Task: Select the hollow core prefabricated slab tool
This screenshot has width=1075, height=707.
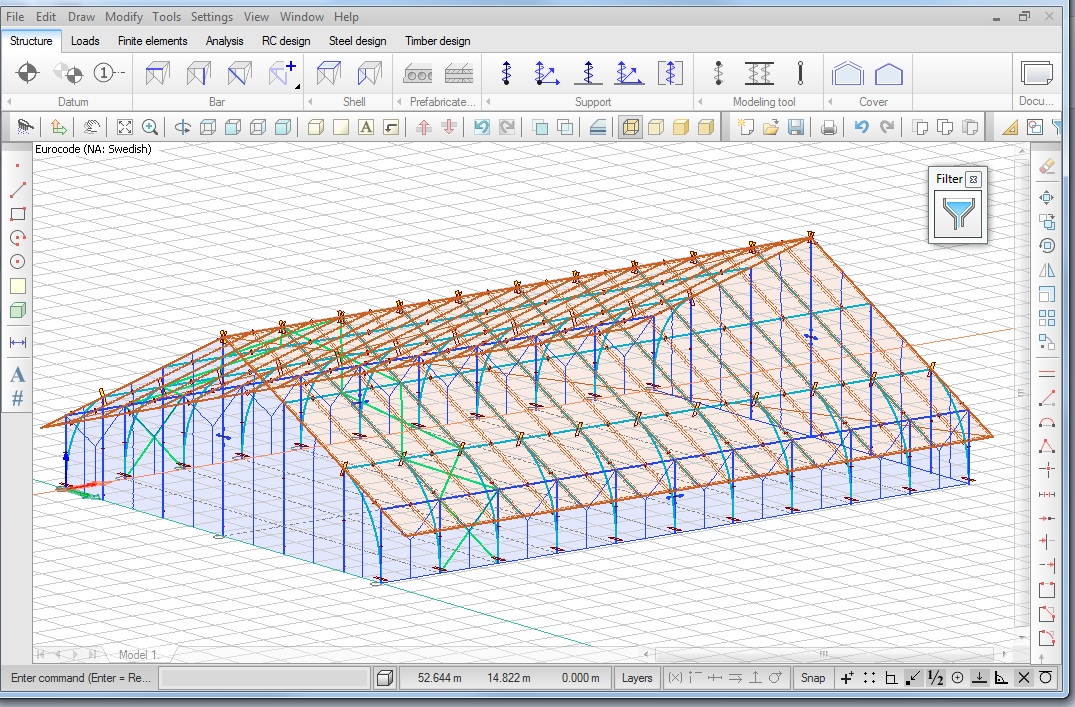Action: point(418,73)
